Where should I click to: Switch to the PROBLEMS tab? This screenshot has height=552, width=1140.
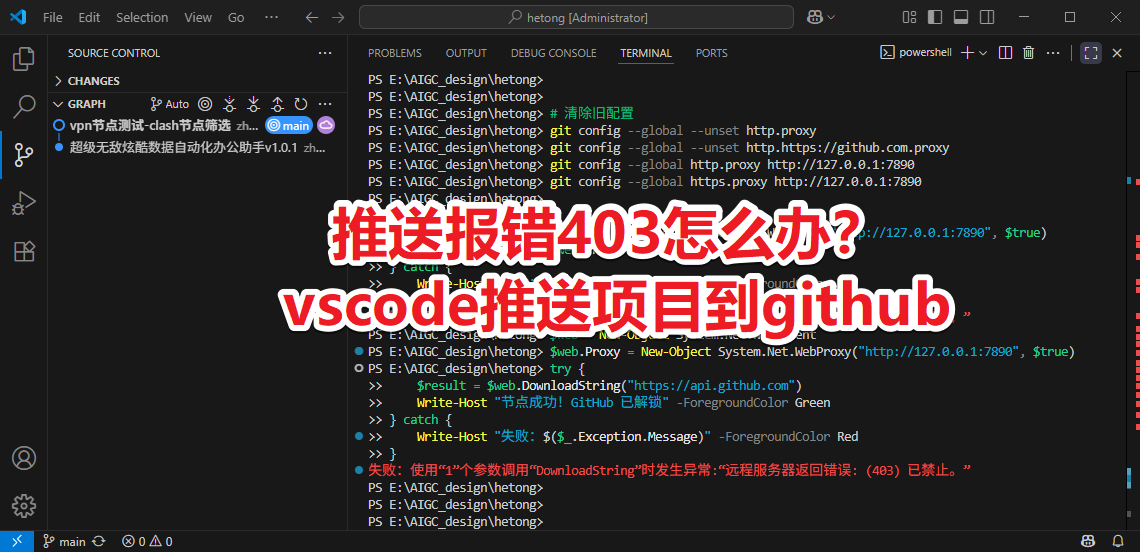pyautogui.click(x=395, y=53)
